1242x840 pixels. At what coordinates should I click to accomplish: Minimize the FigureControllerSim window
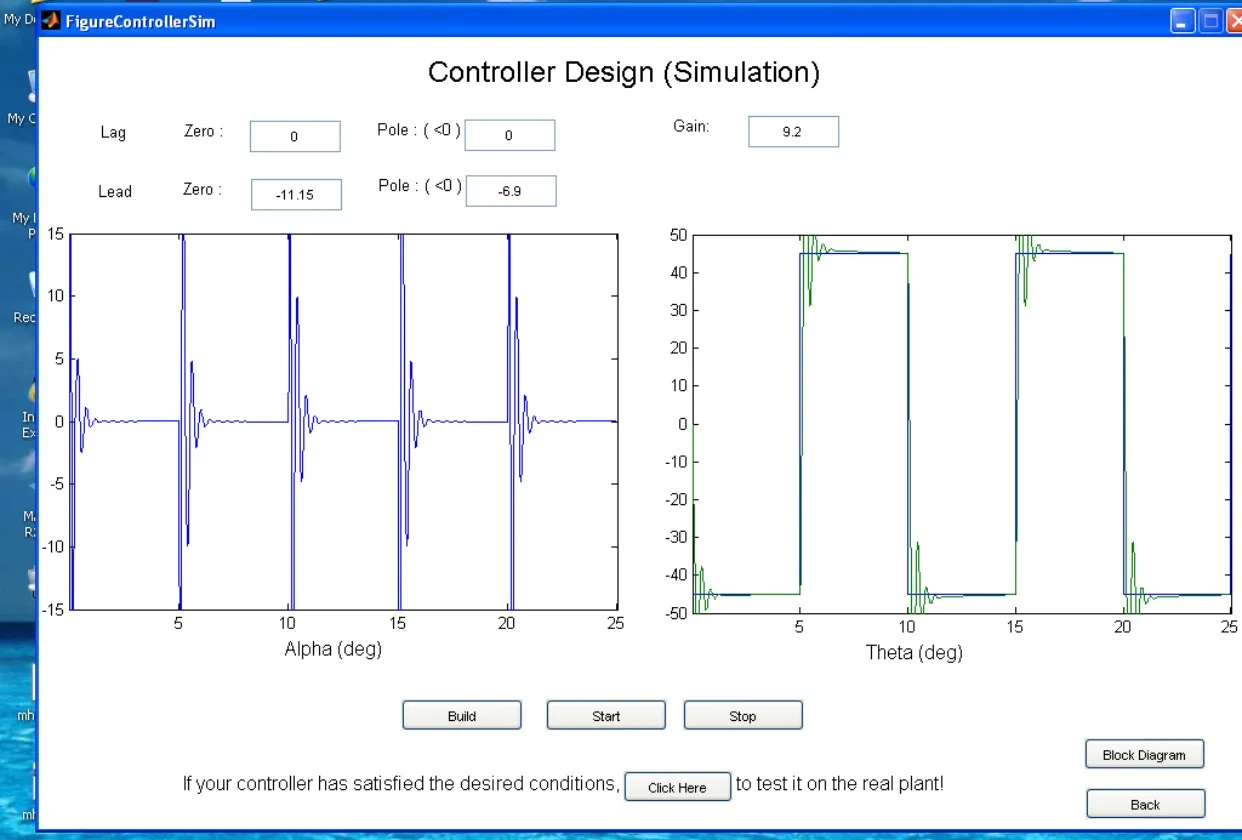tap(1183, 21)
